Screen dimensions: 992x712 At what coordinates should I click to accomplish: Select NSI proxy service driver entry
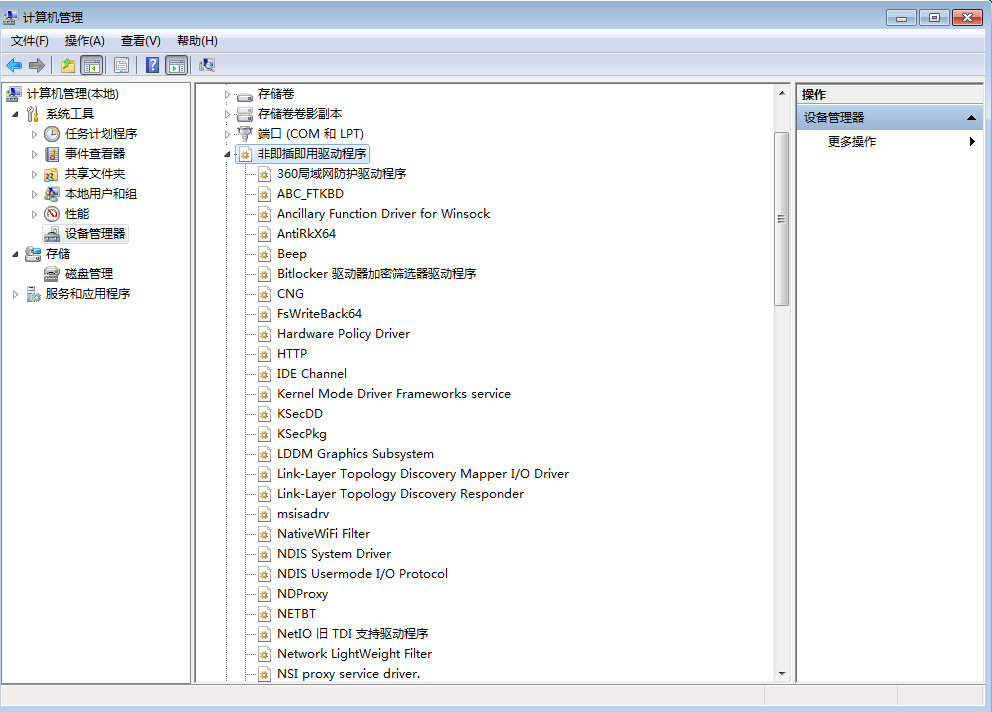coord(349,674)
